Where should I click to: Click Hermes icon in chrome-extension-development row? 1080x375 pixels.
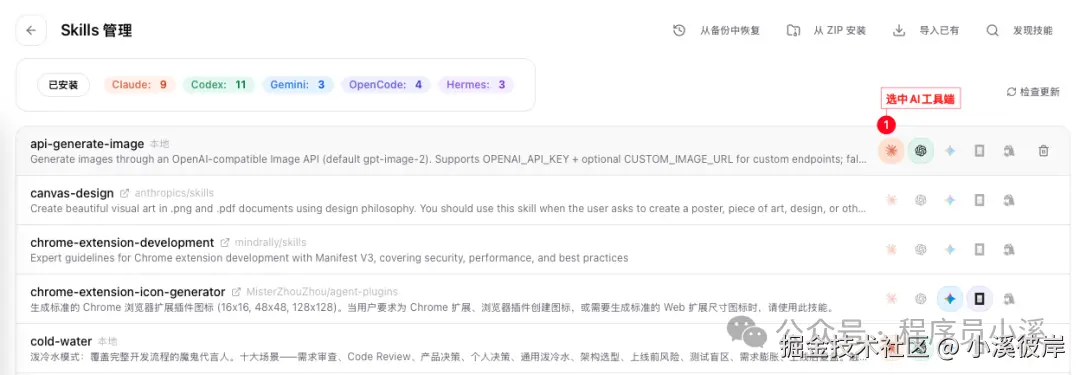point(1008,250)
